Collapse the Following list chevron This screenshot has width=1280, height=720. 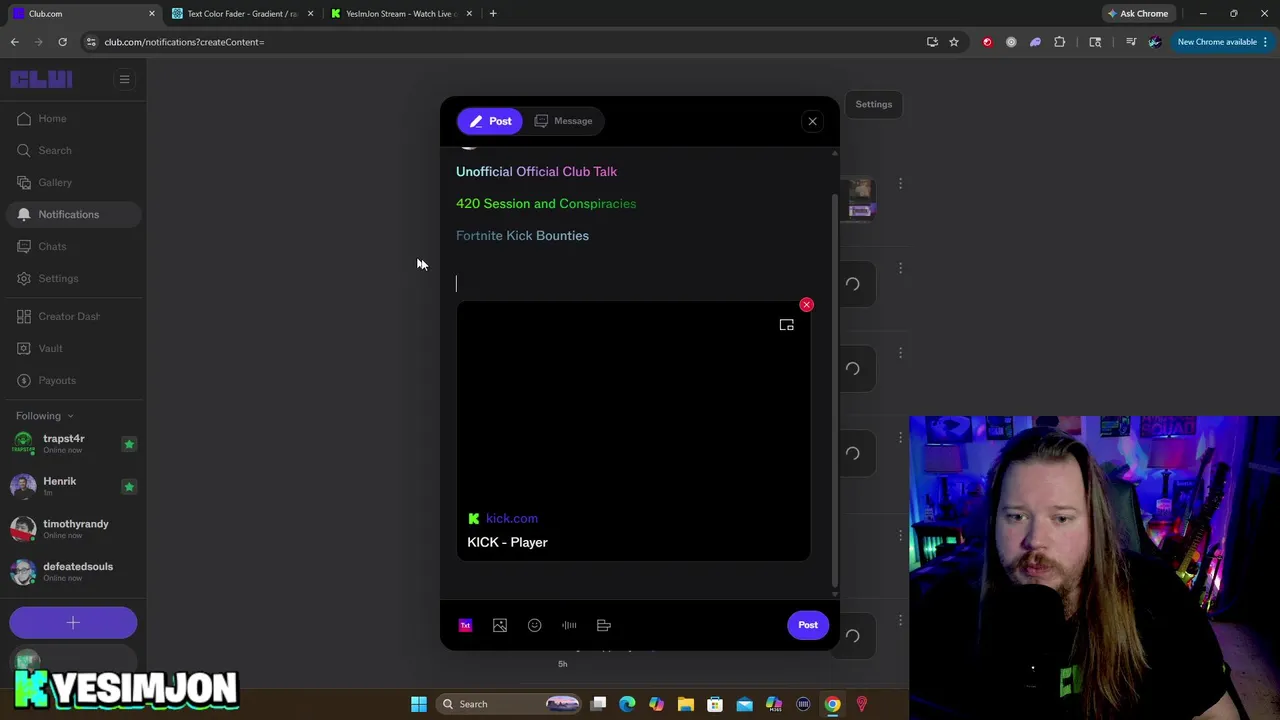pyautogui.click(x=70, y=416)
